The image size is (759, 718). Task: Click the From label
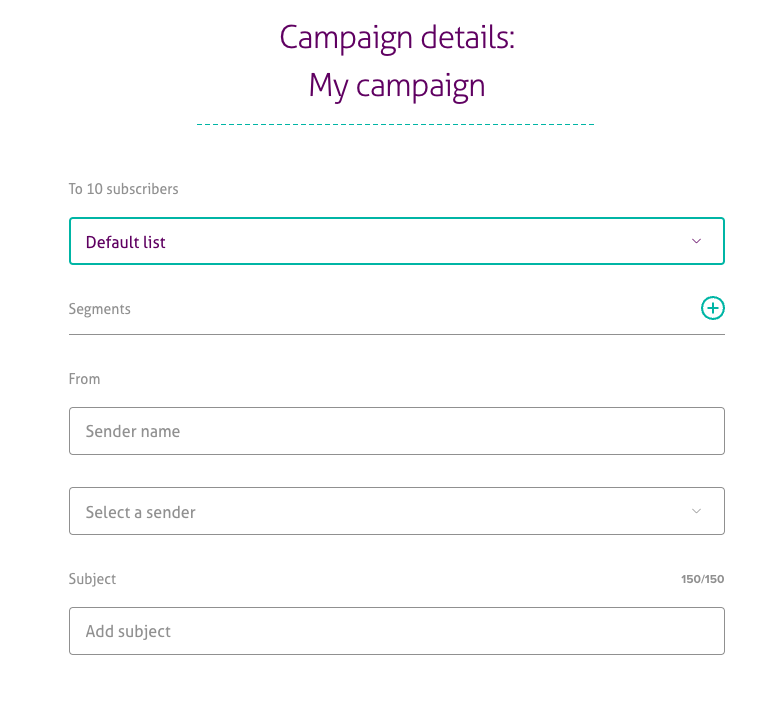pyautogui.click(x=84, y=379)
